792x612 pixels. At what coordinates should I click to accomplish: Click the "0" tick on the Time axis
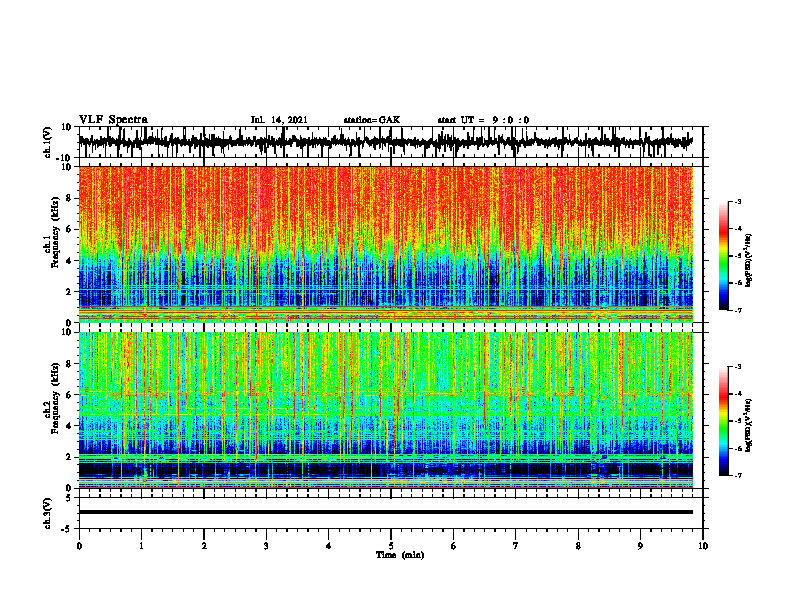point(79,546)
